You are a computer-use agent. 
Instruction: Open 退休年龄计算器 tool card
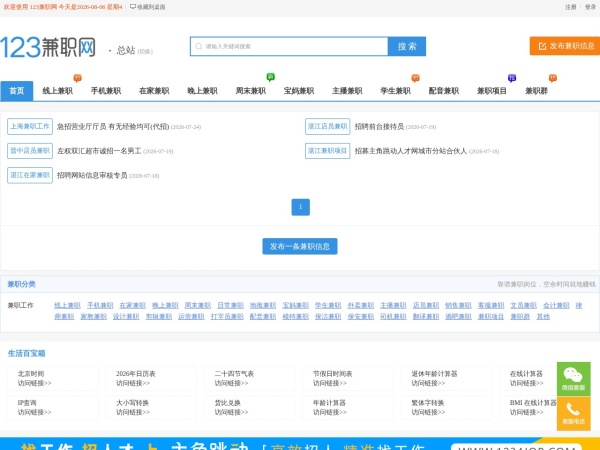446,378
